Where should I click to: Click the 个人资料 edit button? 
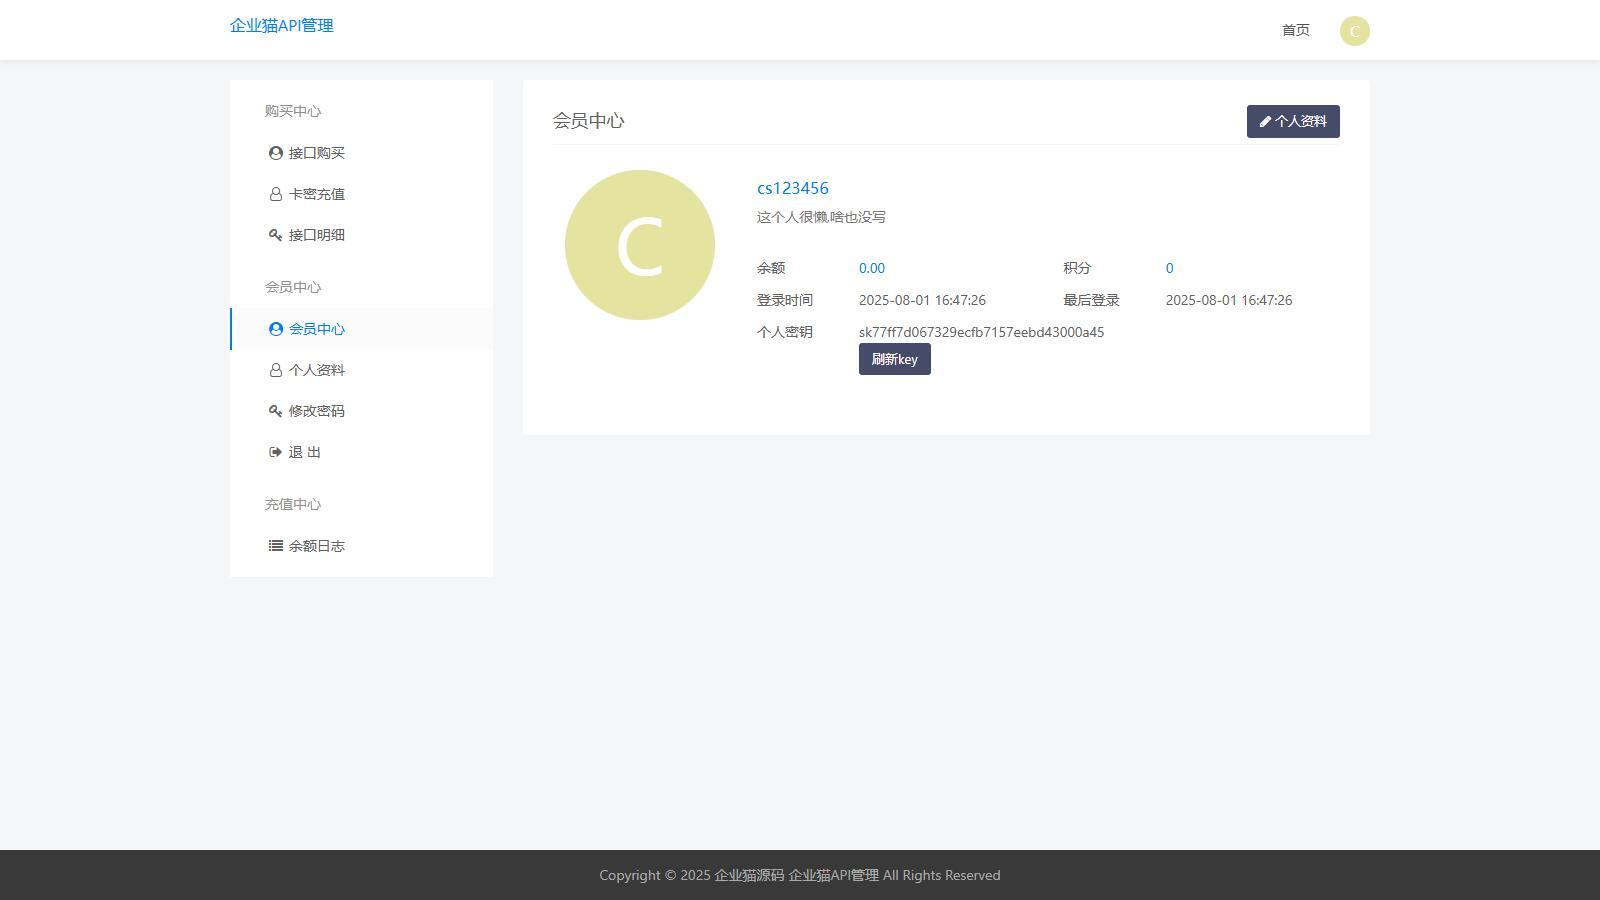1293,121
